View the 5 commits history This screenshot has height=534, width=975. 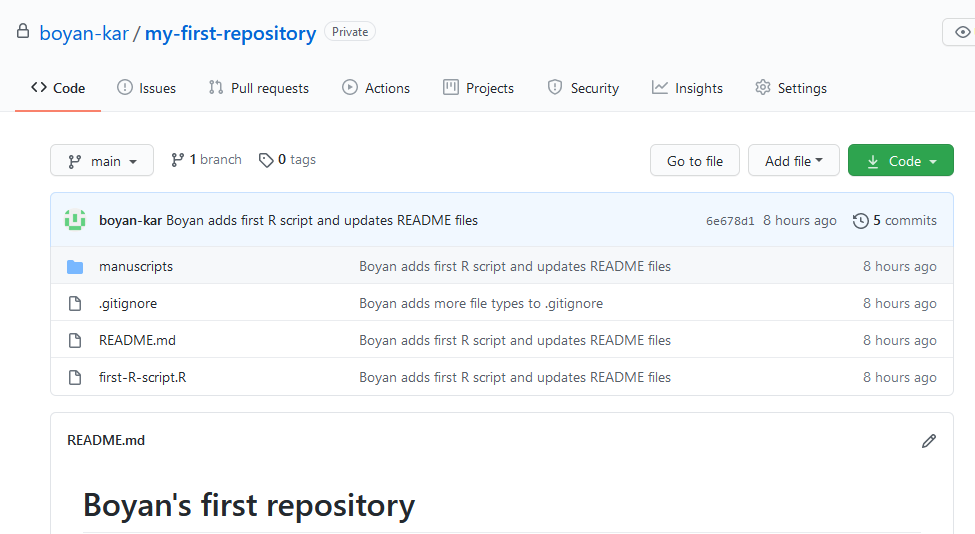click(x=895, y=221)
